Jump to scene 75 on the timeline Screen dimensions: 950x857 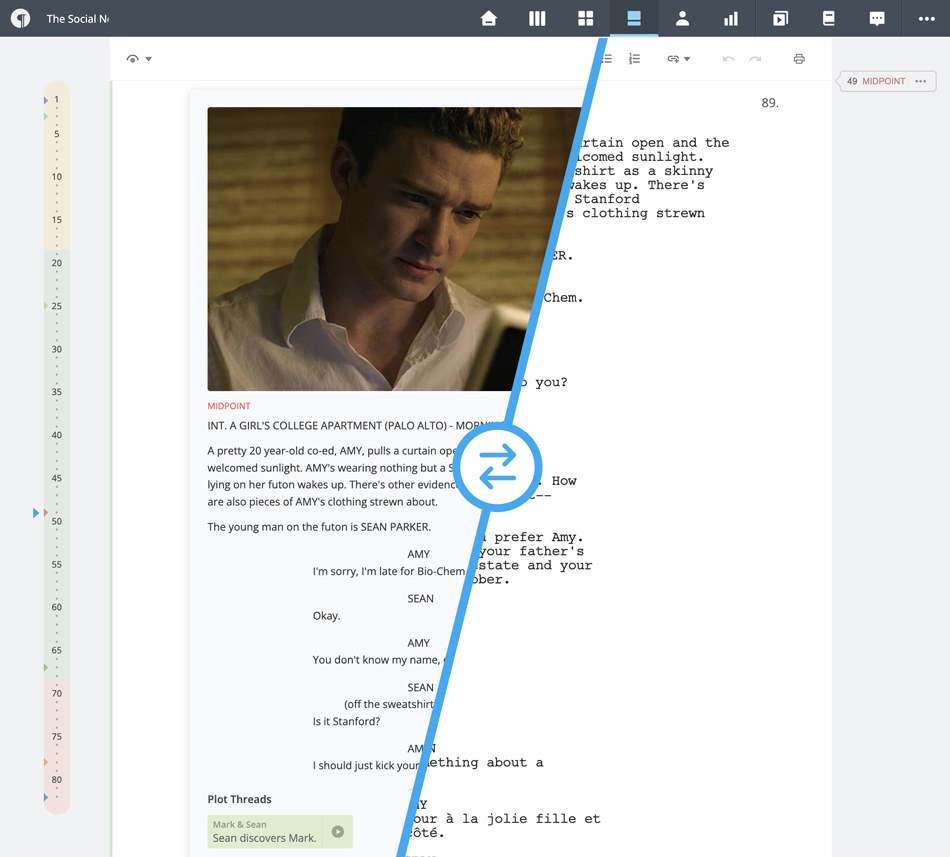click(56, 736)
